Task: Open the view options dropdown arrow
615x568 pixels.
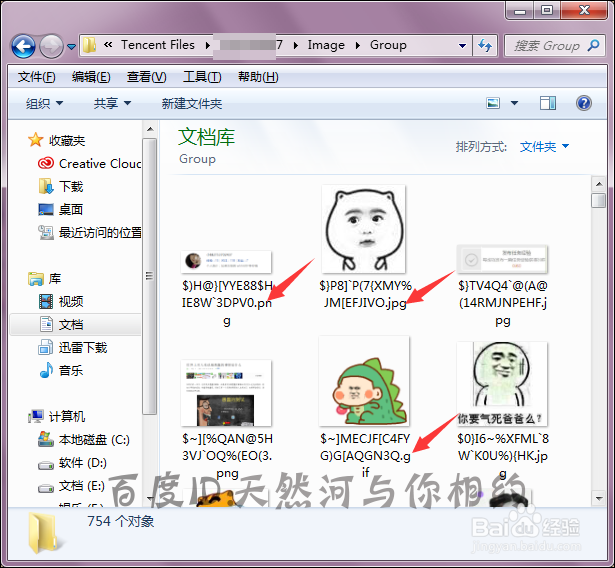Action: coord(514,103)
